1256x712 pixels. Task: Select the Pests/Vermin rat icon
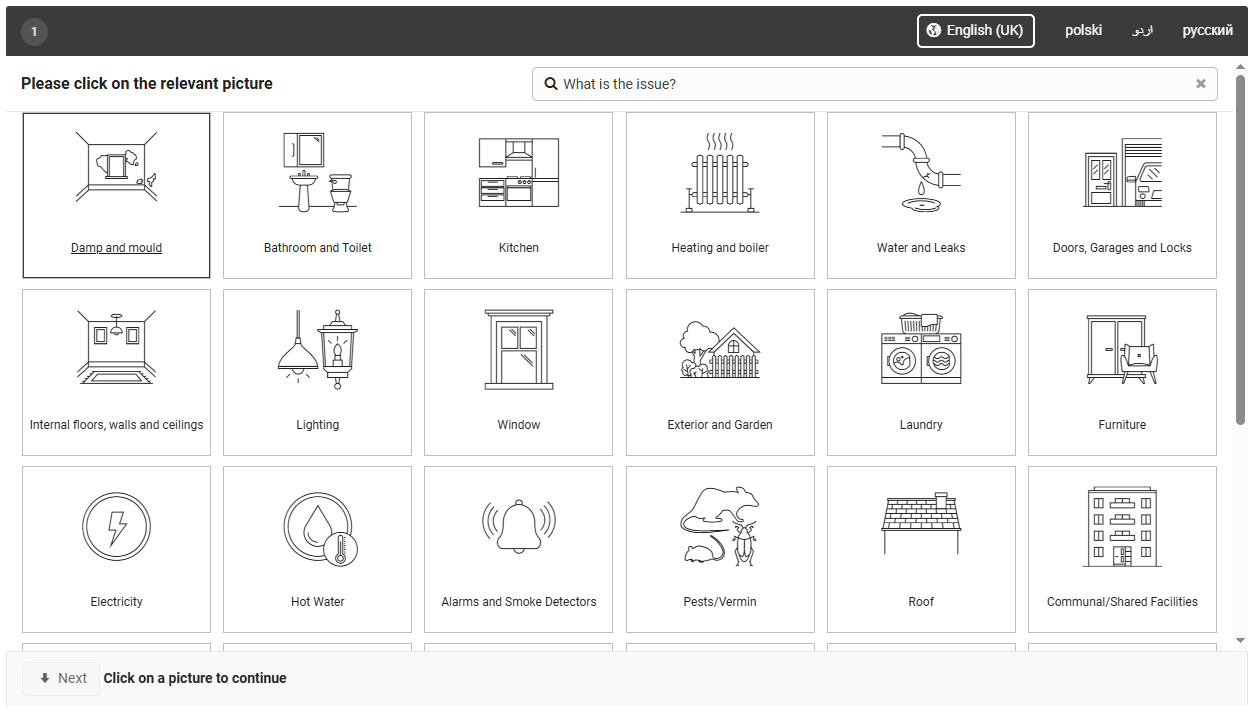720,526
